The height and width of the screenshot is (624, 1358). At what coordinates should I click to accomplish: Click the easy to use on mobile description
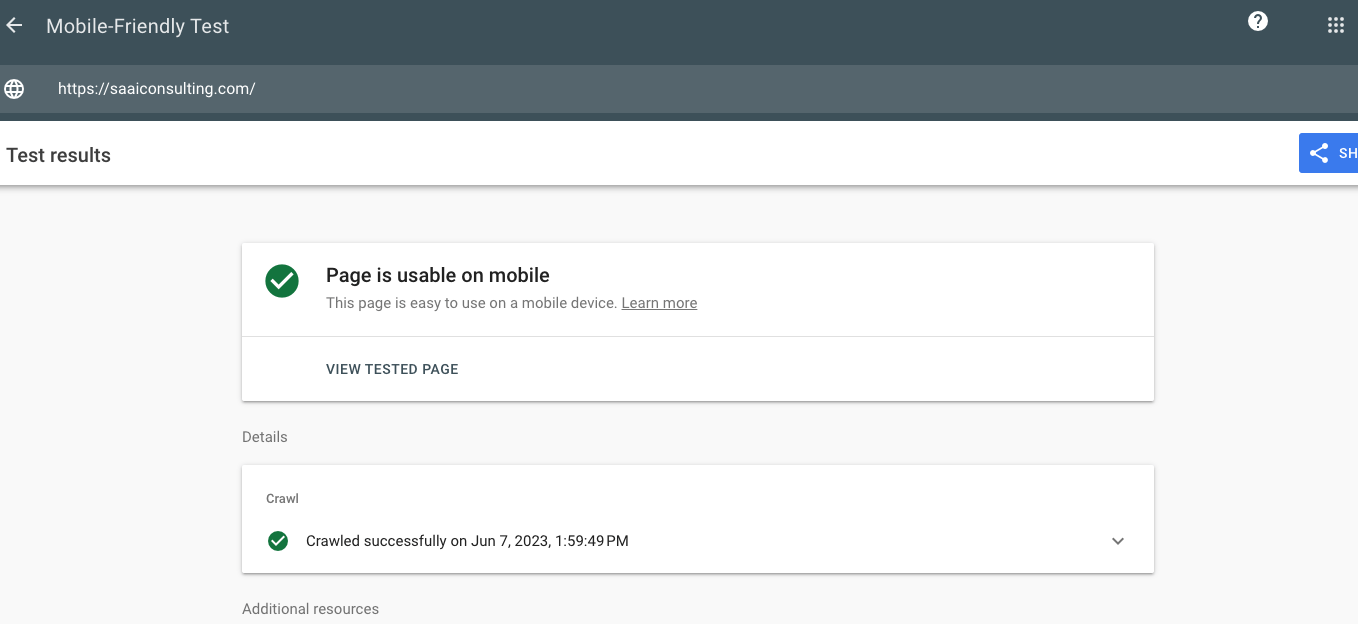(x=471, y=303)
